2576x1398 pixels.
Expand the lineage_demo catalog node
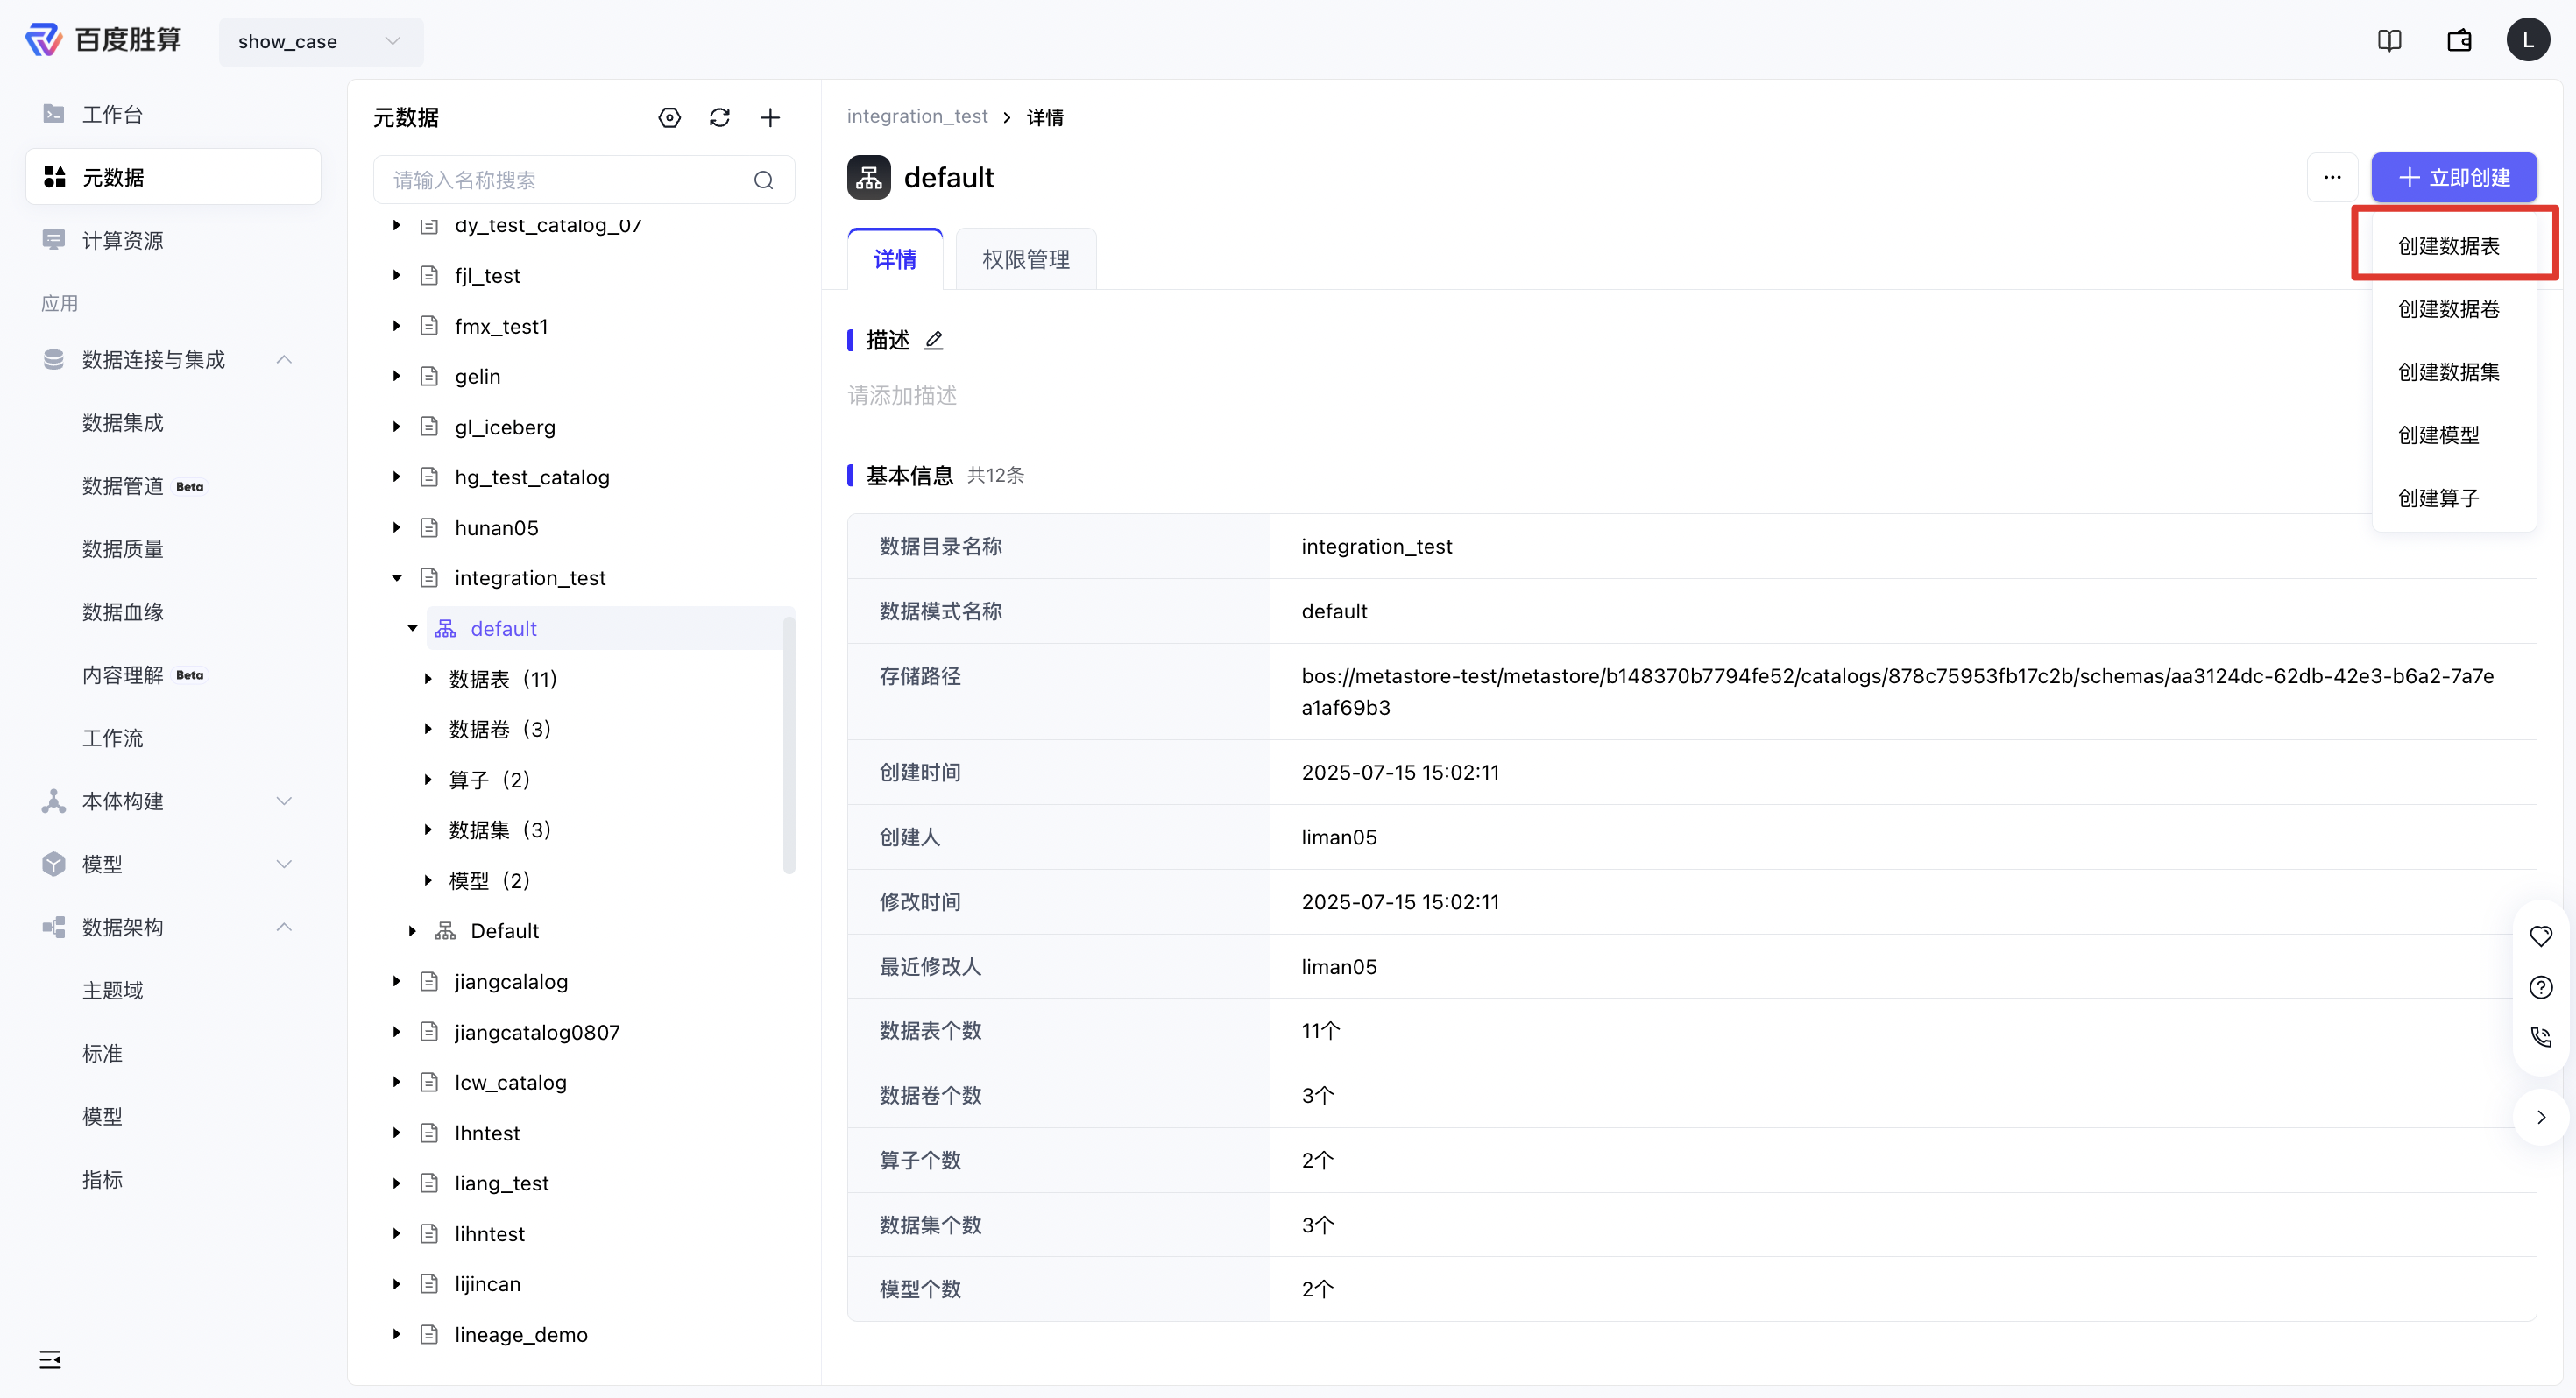(396, 1335)
